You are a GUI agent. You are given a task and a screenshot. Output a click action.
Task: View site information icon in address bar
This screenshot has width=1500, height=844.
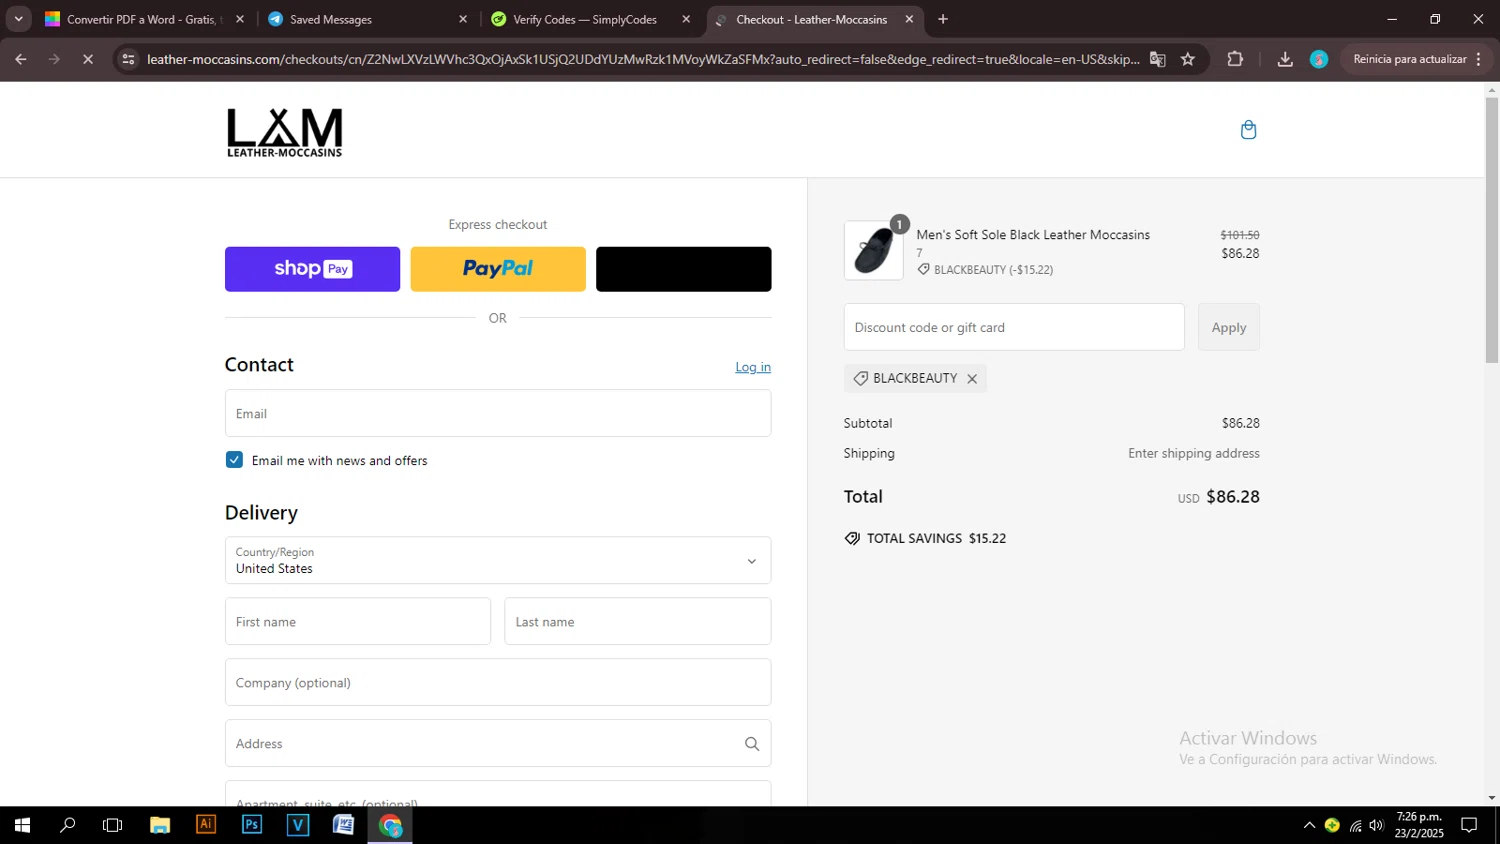[128, 59]
